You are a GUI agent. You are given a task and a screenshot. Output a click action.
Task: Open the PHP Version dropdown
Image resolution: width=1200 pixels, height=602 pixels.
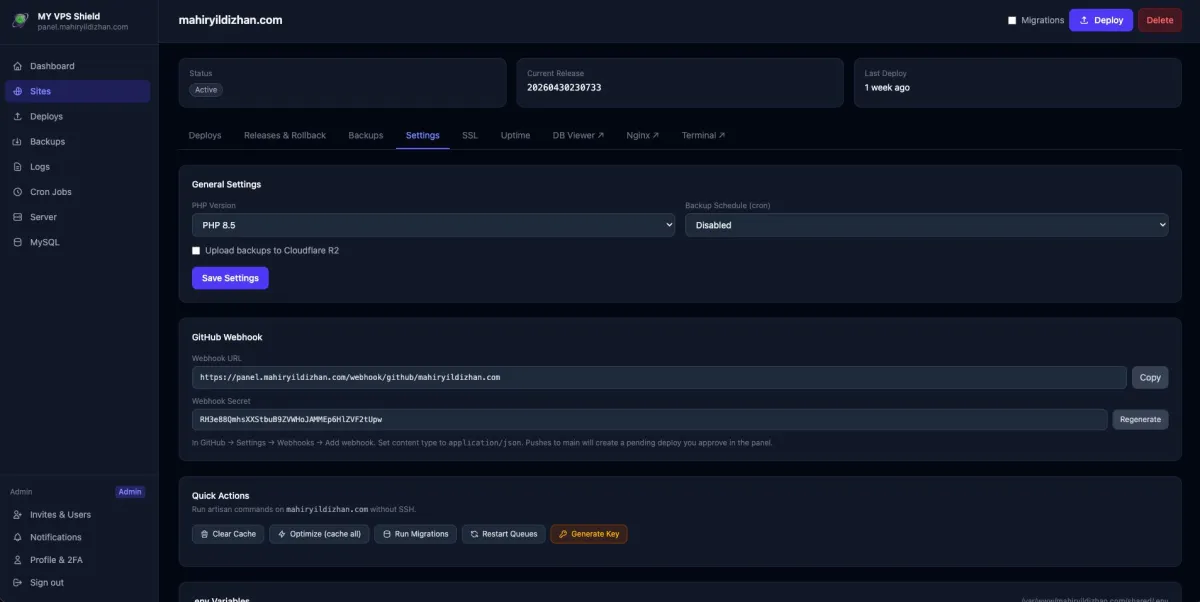click(x=433, y=225)
